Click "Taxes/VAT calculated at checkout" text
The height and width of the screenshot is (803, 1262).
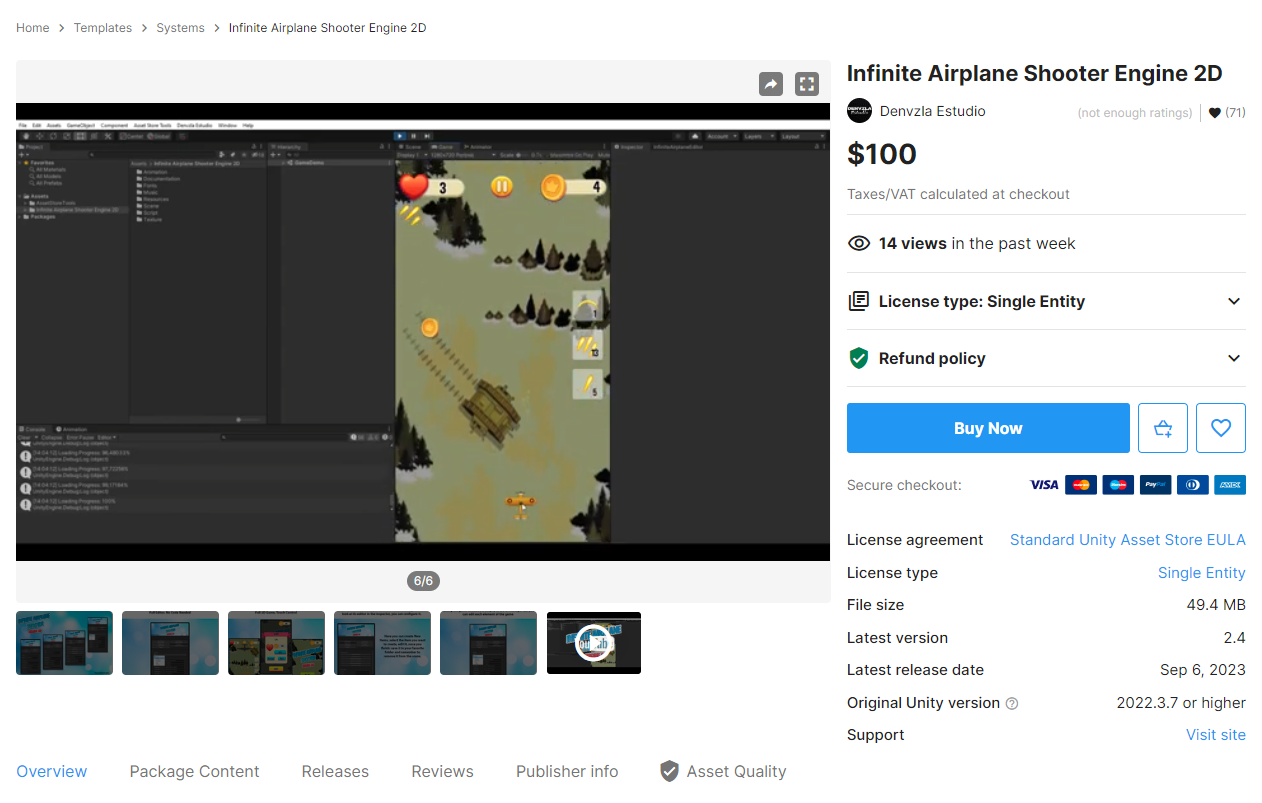click(x=958, y=194)
